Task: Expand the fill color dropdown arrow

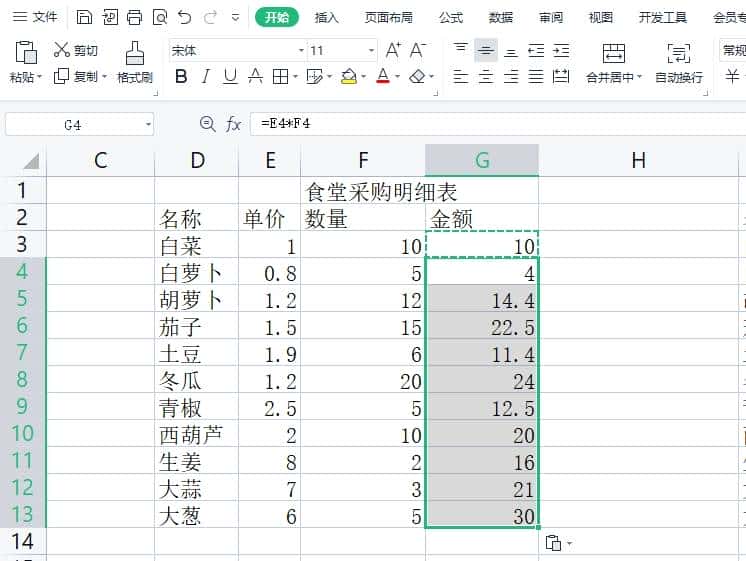Action: (364, 76)
